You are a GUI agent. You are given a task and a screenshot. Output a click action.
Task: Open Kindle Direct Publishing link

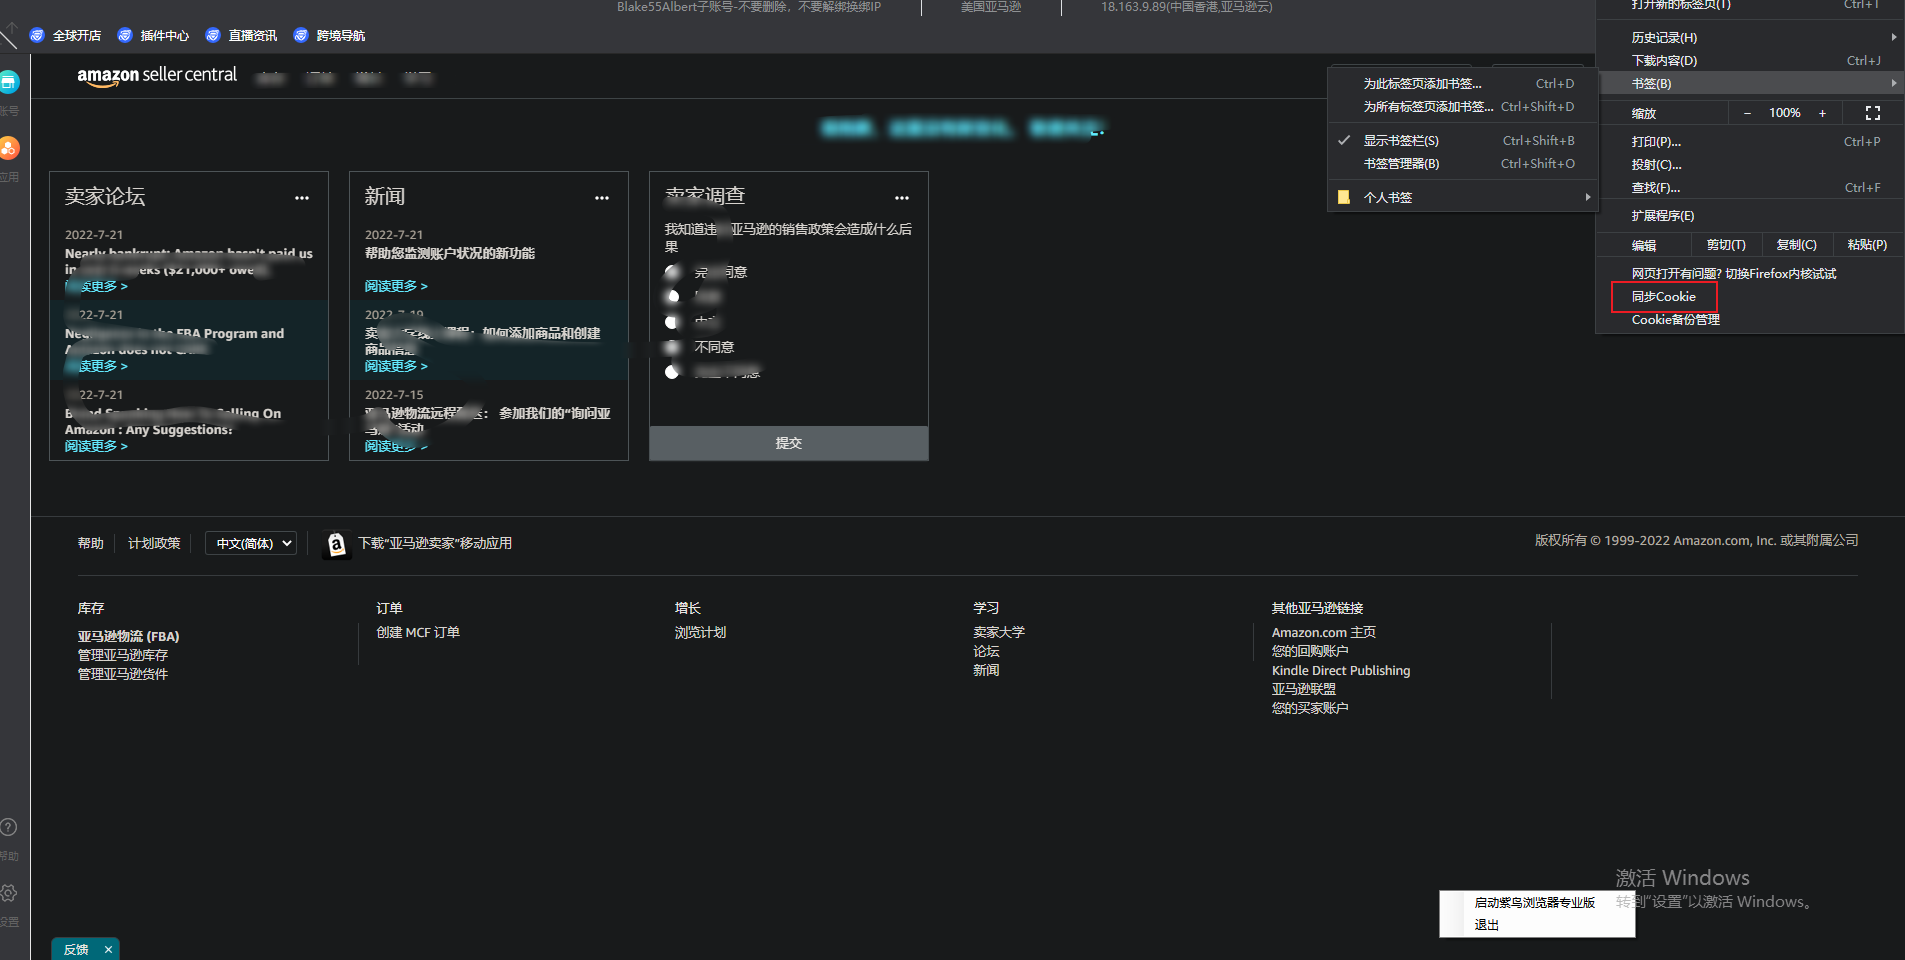(1341, 670)
